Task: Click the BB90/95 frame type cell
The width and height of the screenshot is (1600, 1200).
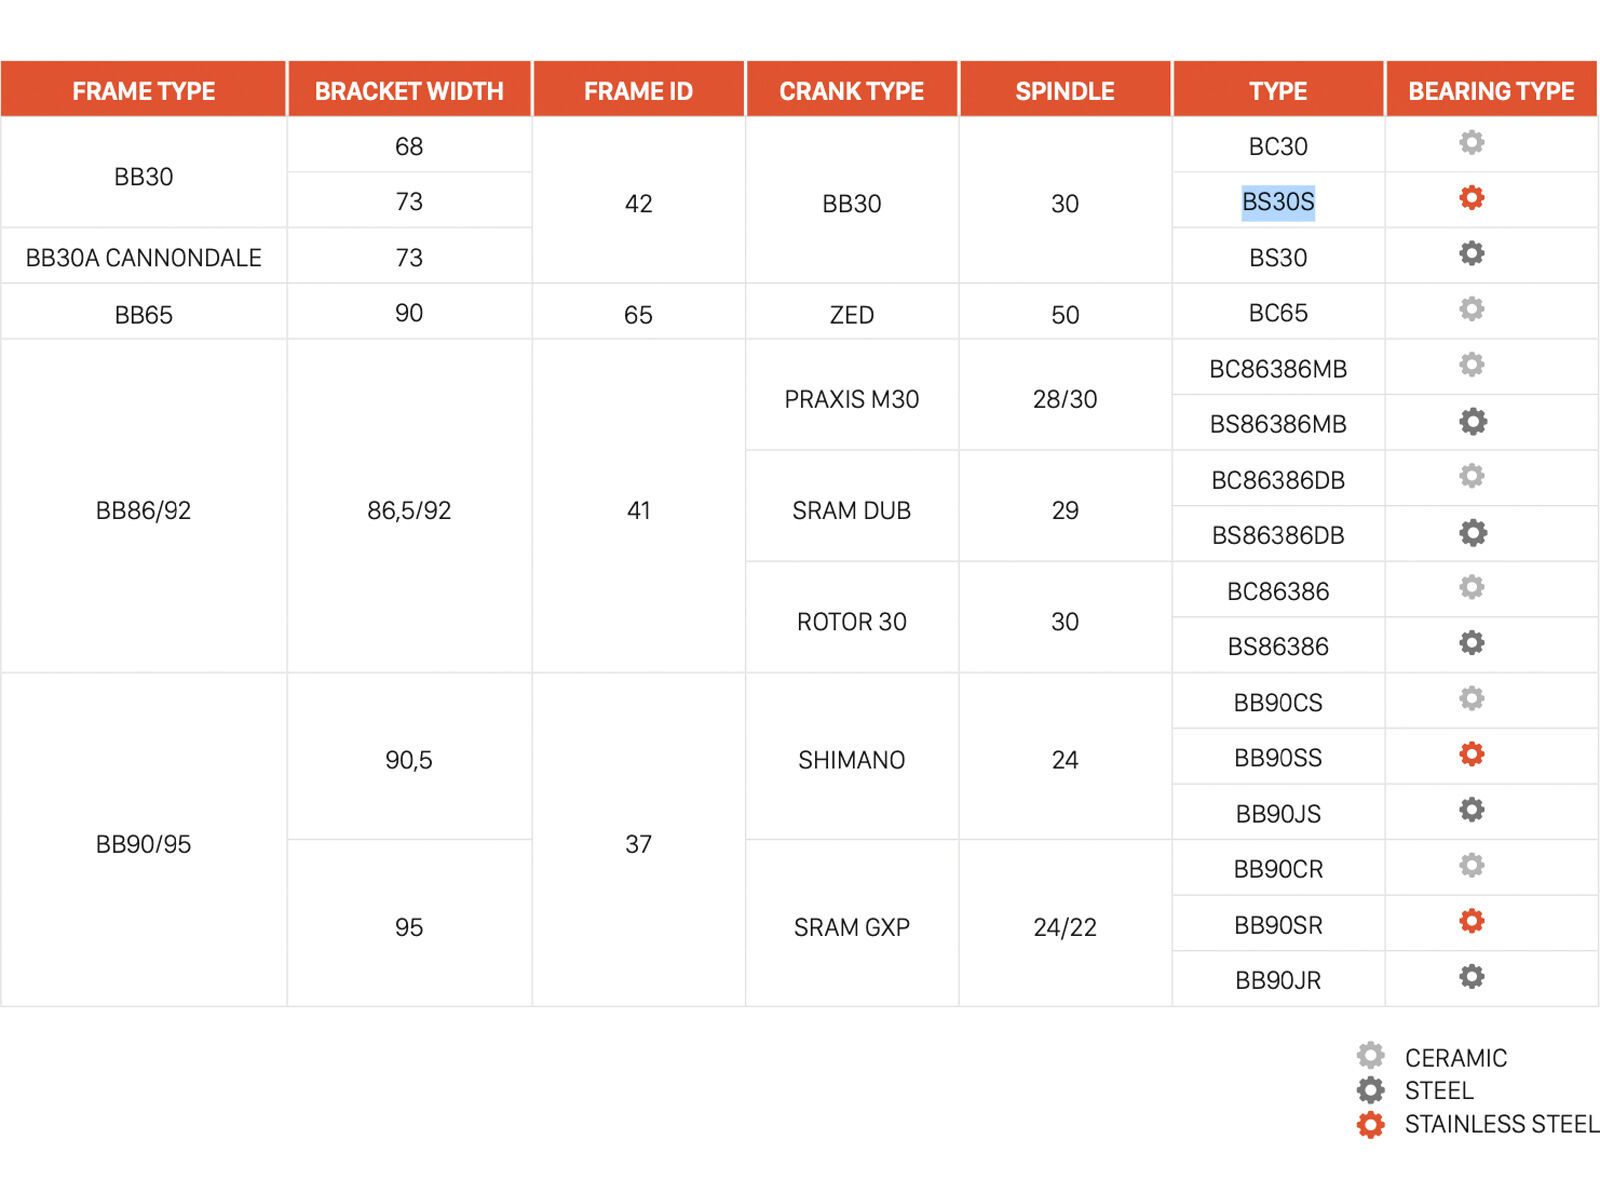Action: [143, 845]
